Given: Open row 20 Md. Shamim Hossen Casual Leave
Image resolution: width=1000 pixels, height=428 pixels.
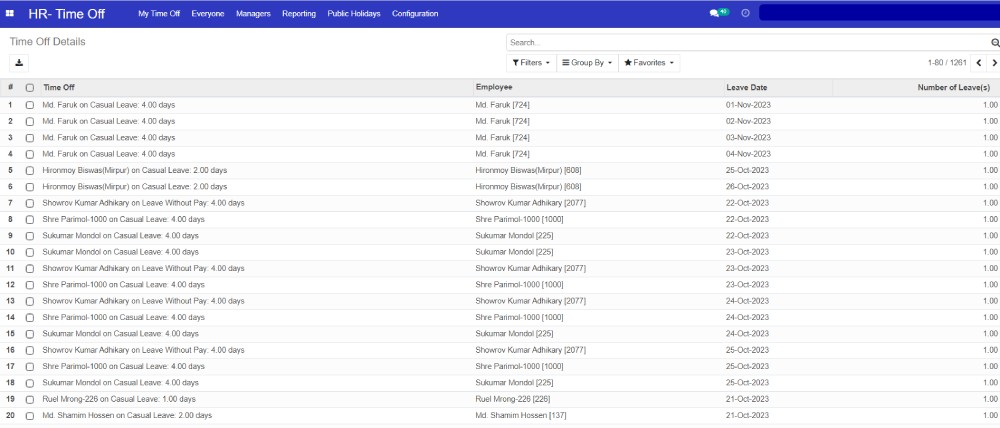Looking at the screenshot, I should pos(127,415).
